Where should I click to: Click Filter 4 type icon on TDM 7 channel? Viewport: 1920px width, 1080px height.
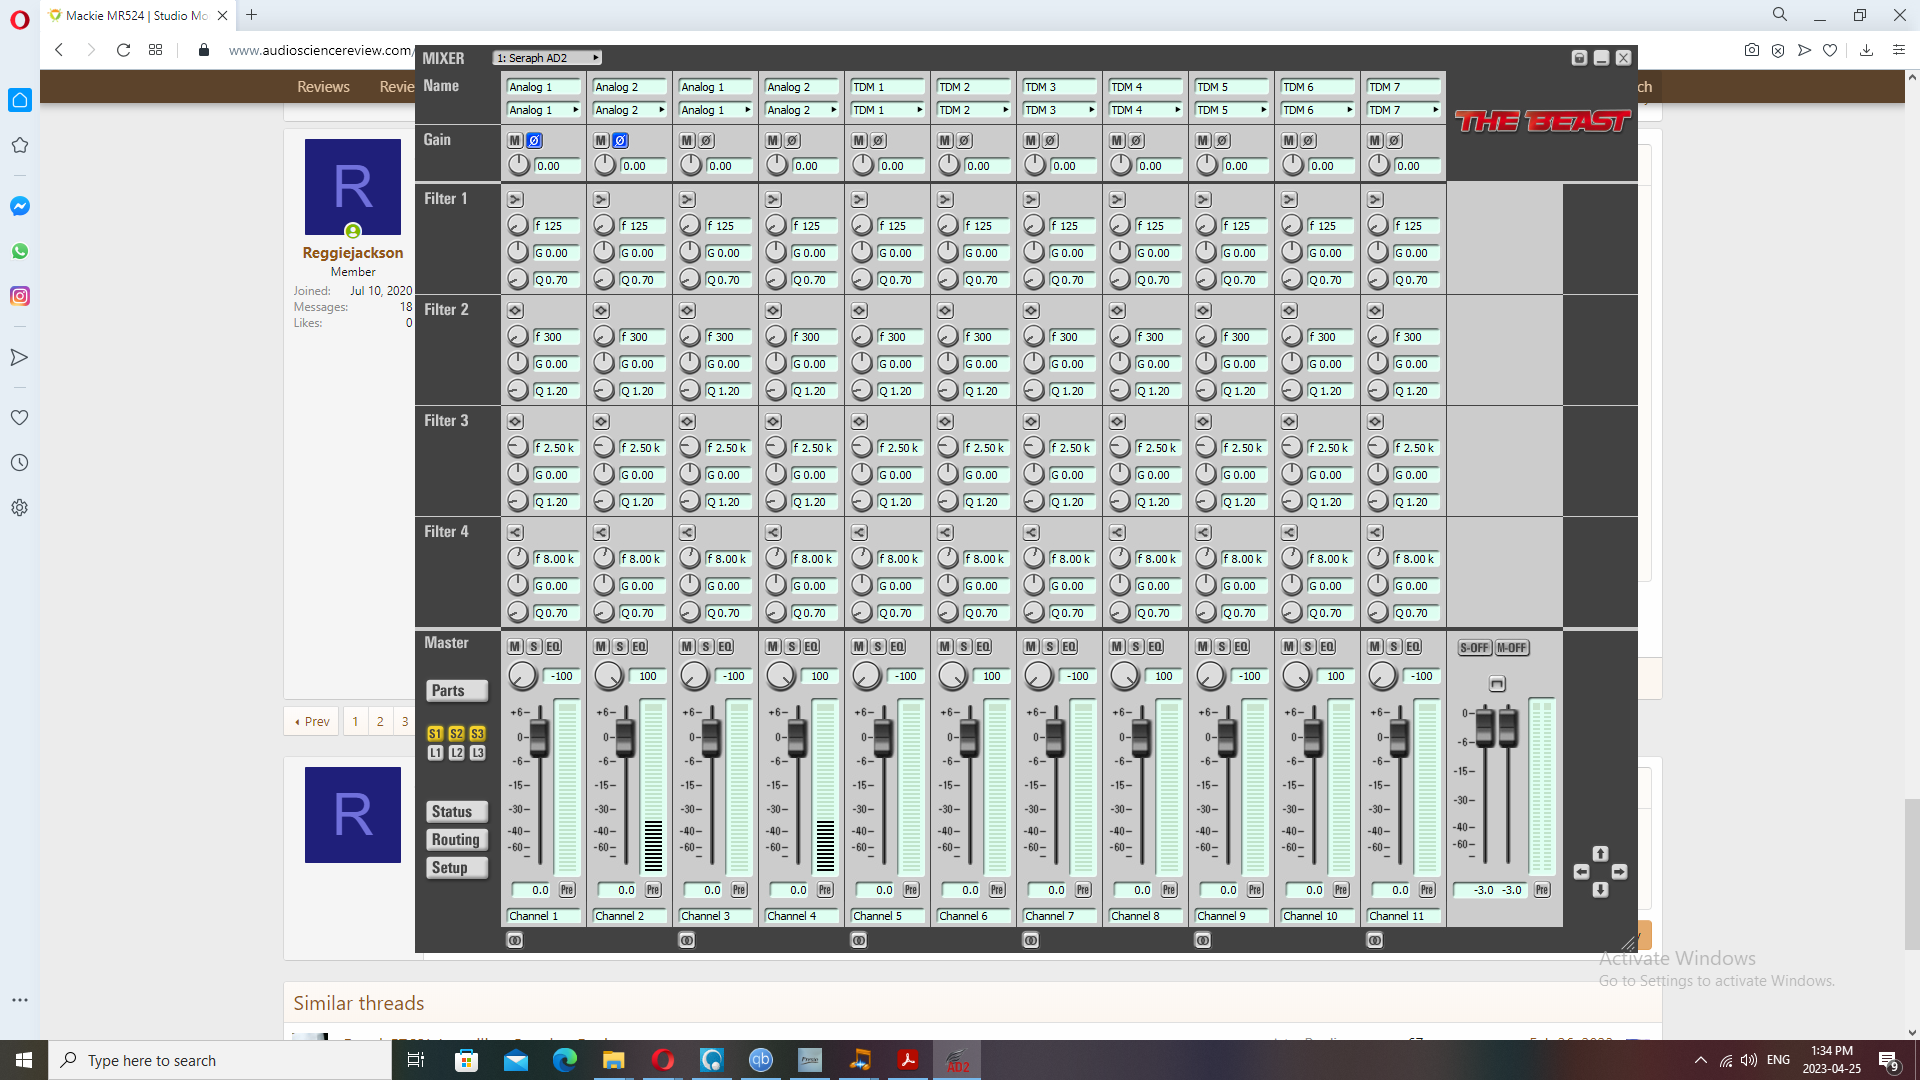(1375, 533)
